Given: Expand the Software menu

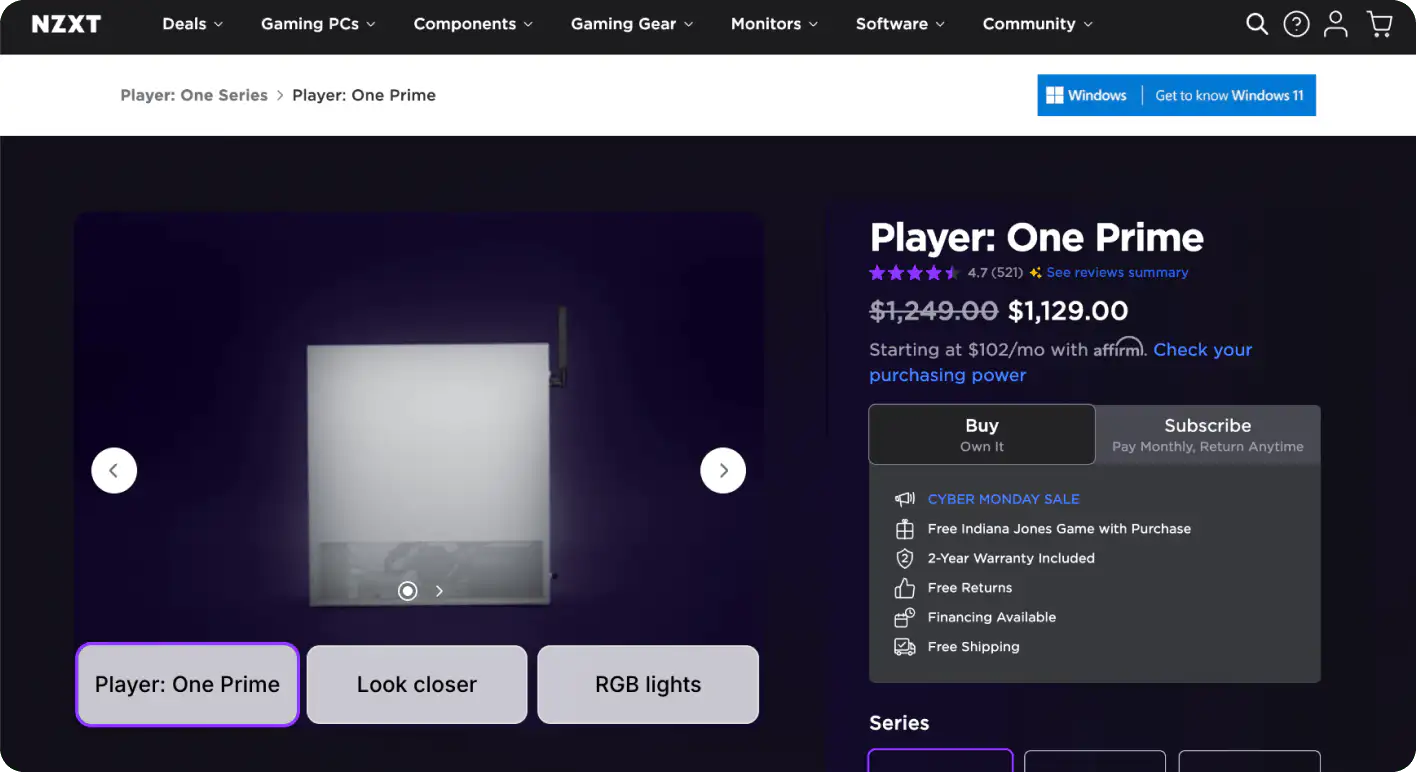Looking at the screenshot, I should click(x=900, y=24).
